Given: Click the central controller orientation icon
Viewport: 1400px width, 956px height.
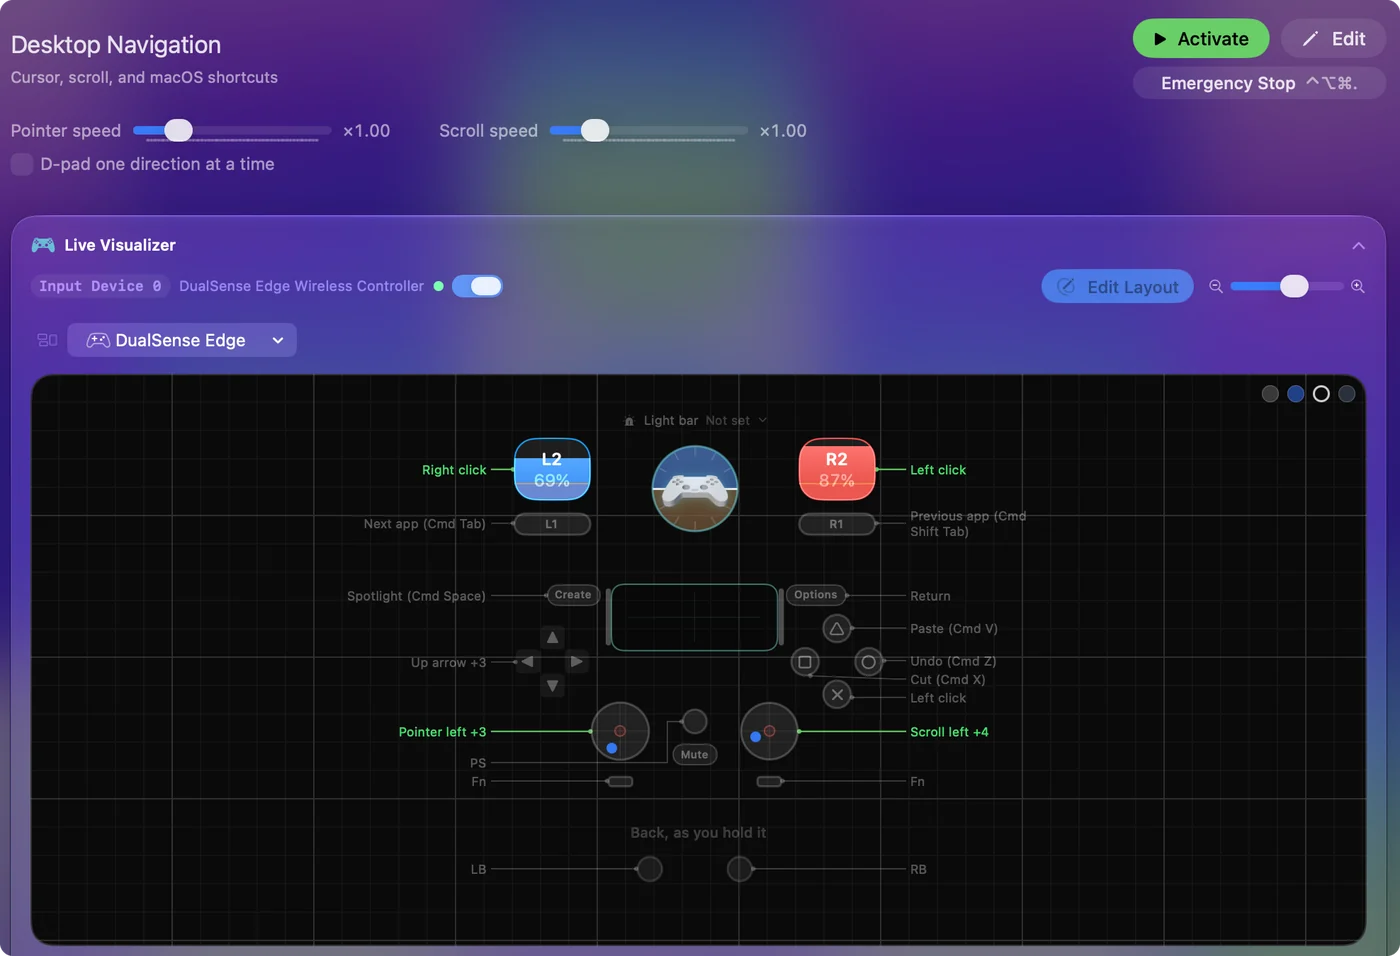Looking at the screenshot, I should (x=695, y=488).
